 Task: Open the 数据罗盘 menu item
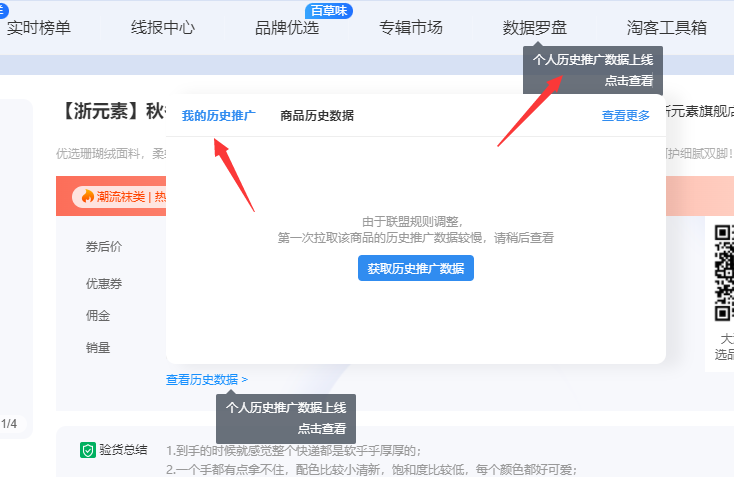[x=535, y=28]
